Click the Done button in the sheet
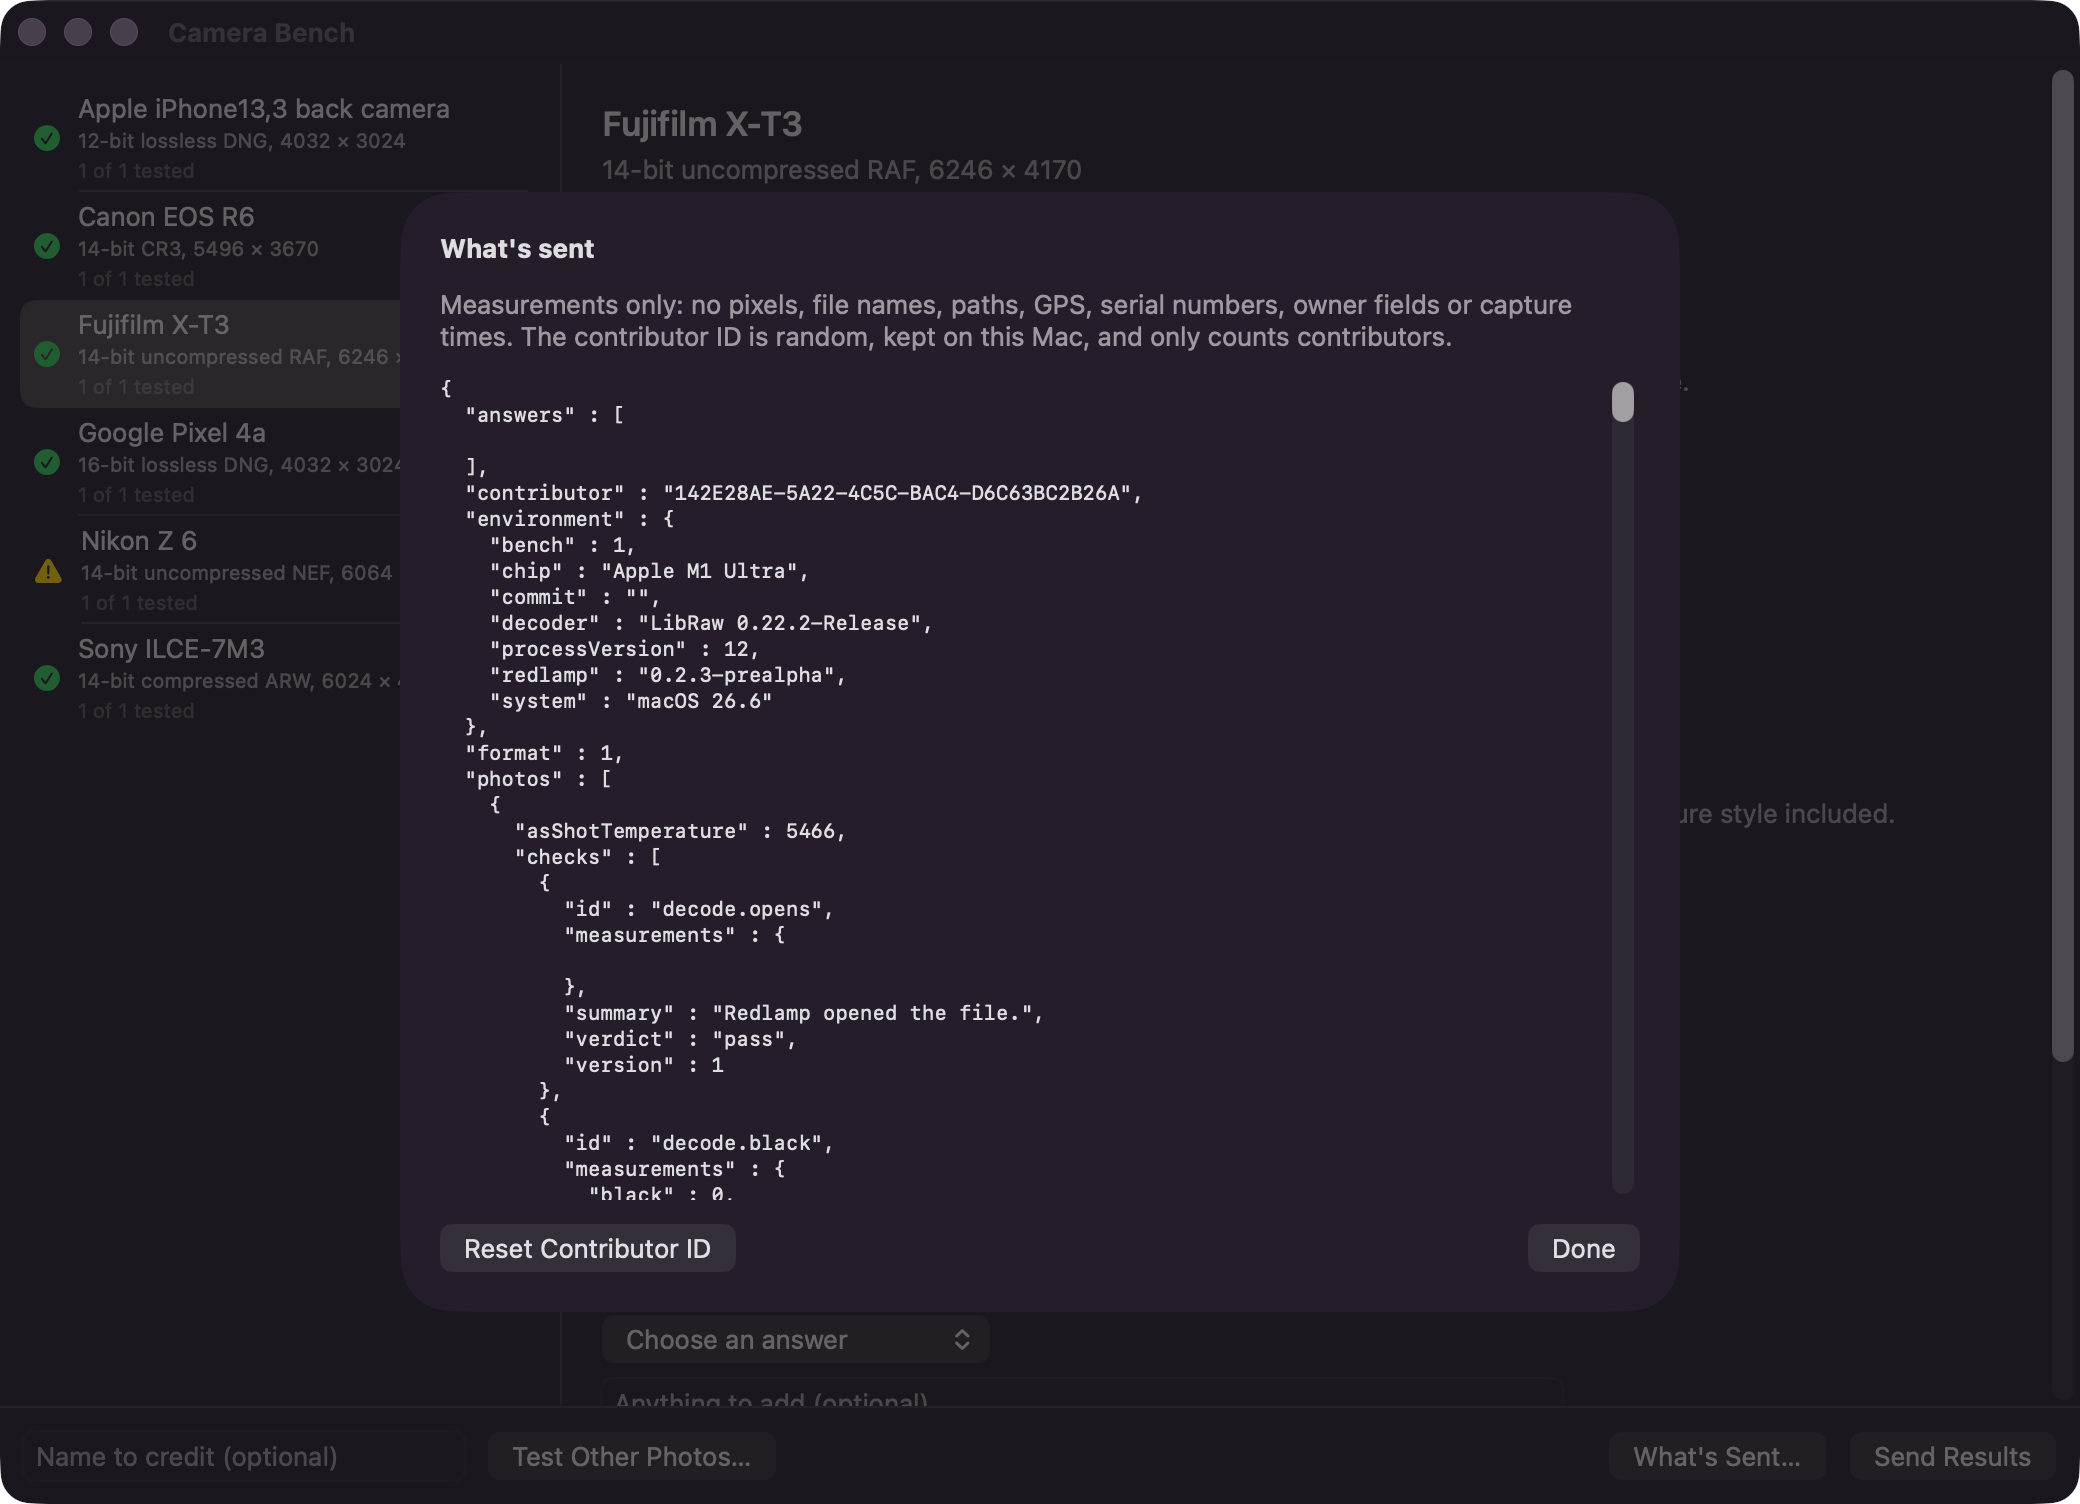 coord(1583,1248)
